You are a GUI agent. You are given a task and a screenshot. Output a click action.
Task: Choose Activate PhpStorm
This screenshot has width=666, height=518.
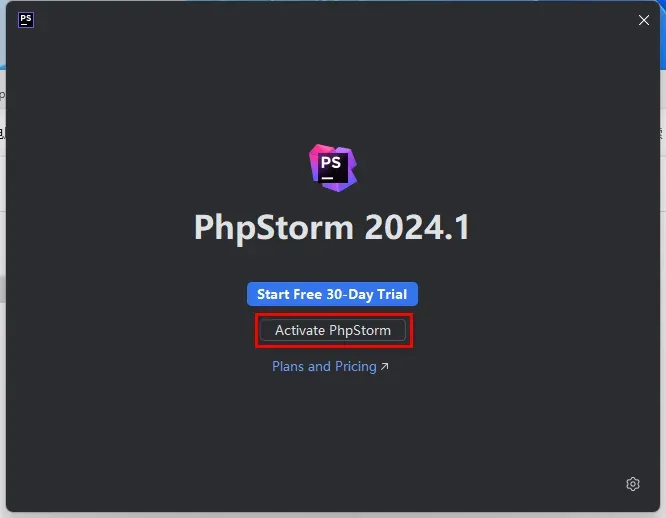point(333,330)
